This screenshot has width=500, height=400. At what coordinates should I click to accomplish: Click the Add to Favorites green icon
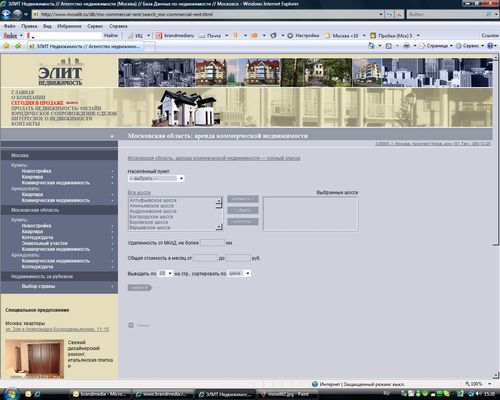tap(18, 46)
